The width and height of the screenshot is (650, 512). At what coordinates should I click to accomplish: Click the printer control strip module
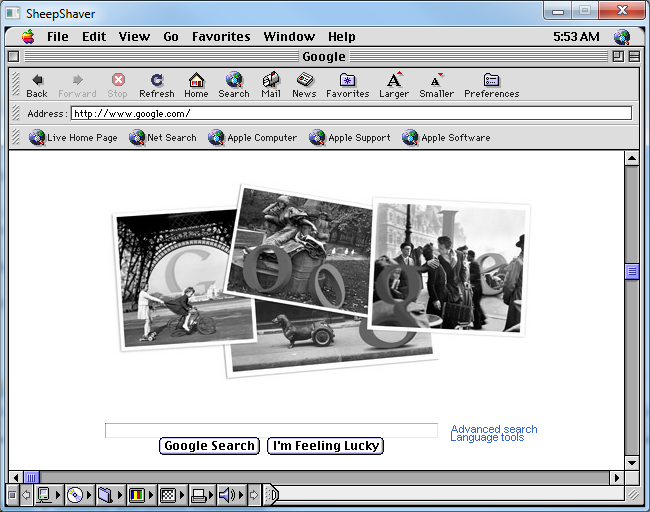(199, 495)
